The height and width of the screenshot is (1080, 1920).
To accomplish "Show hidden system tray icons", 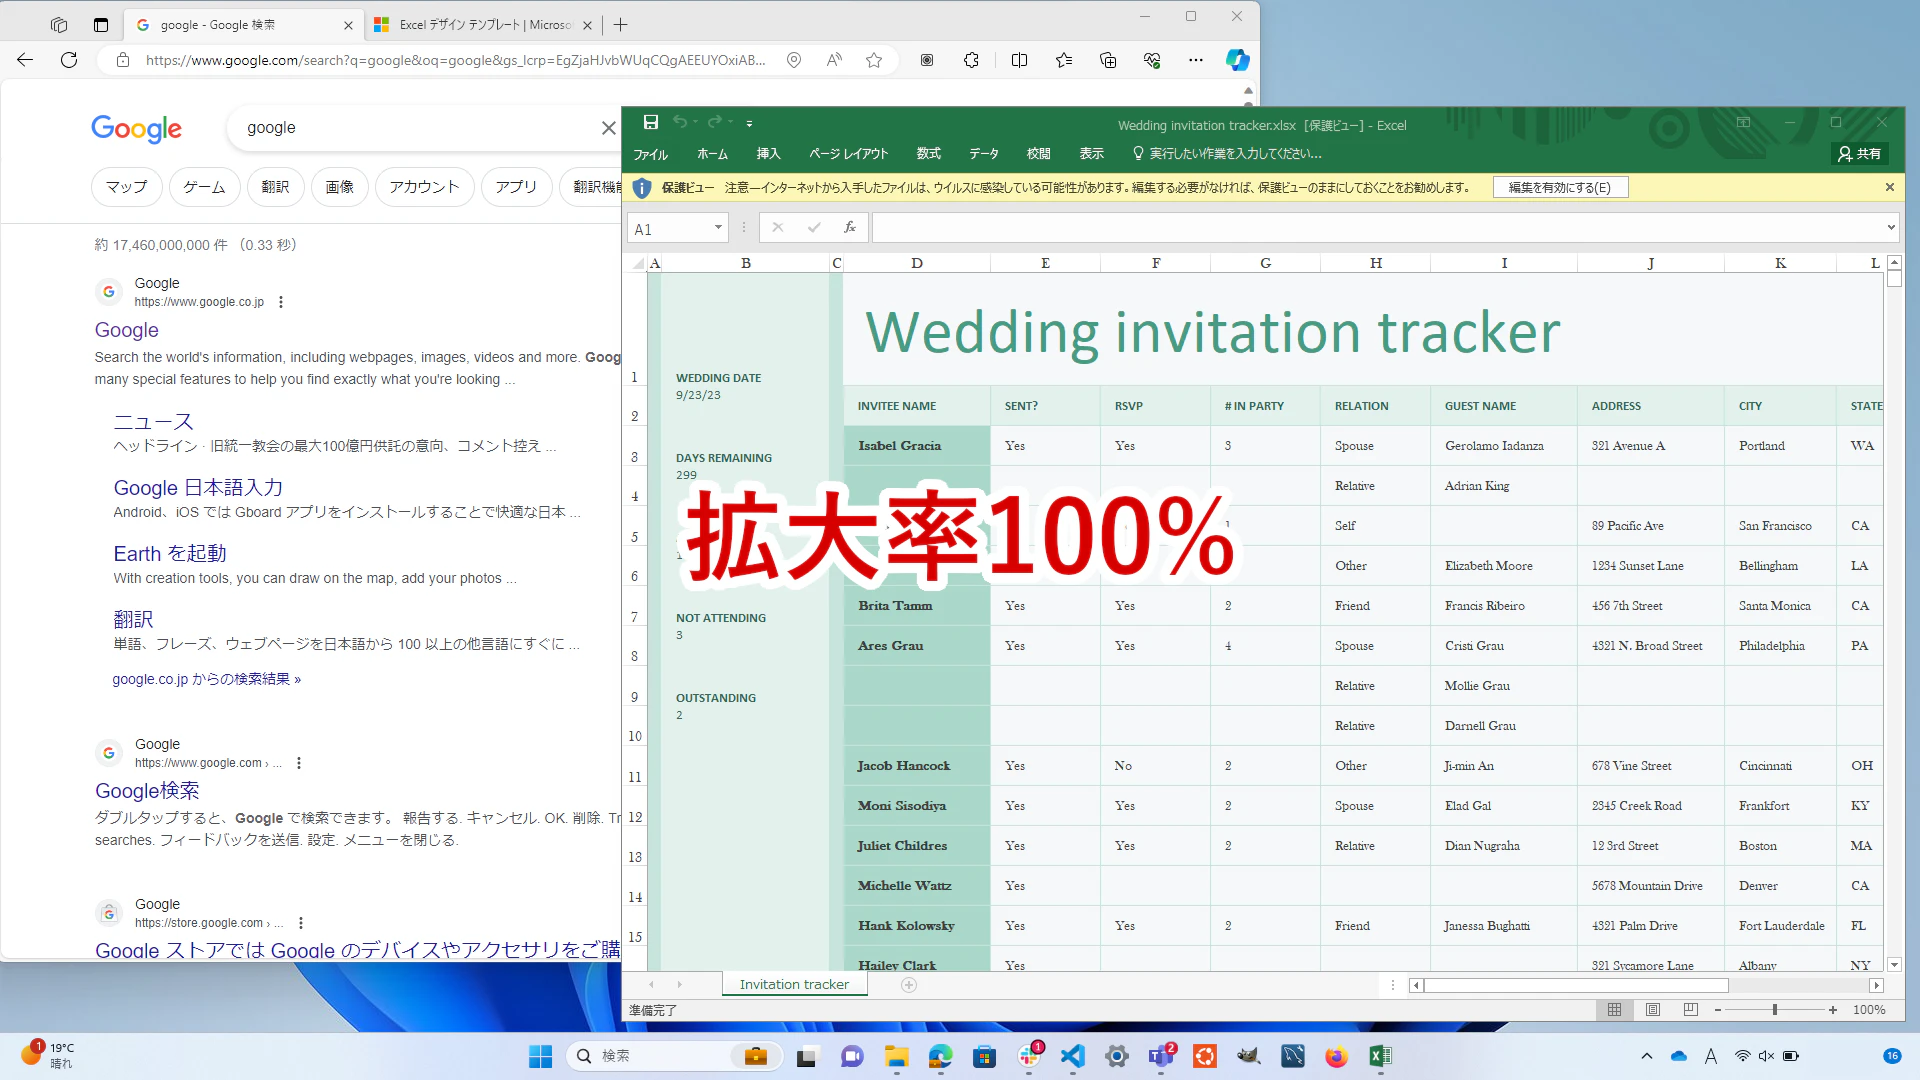I will click(x=1646, y=1056).
